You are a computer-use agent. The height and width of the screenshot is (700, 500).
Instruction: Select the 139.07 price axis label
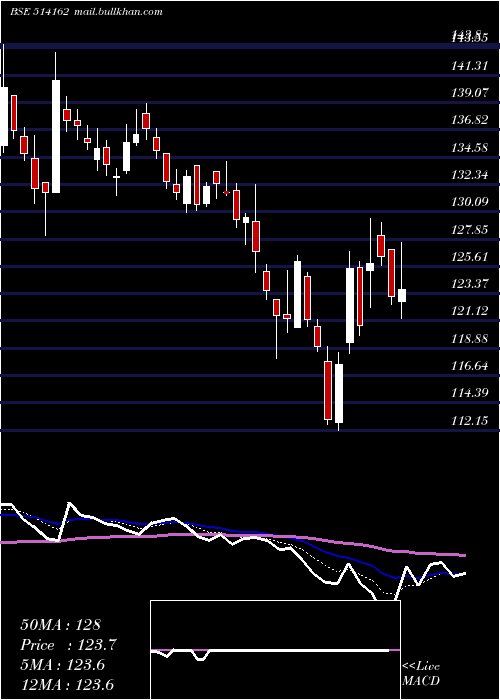pos(469,93)
